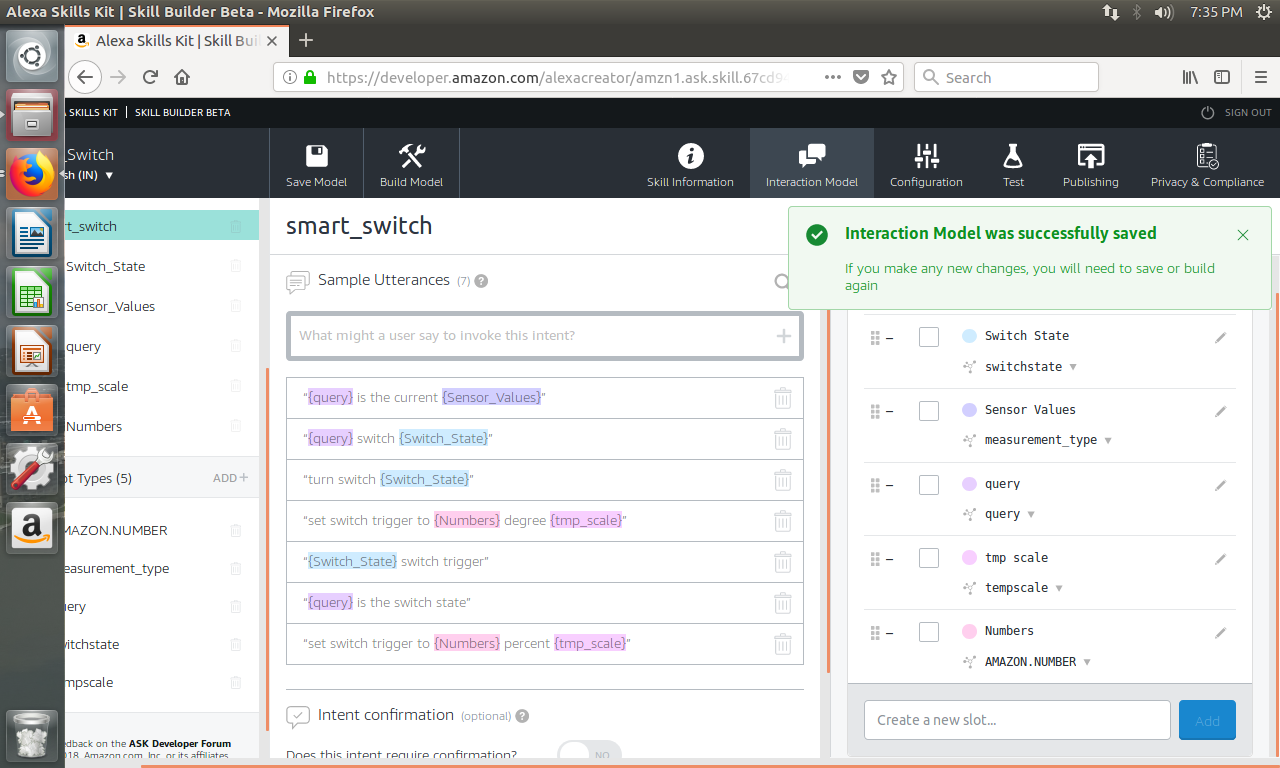The image size is (1280, 768).
Task: Click the Build Model icon
Action: (x=412, y=156)
